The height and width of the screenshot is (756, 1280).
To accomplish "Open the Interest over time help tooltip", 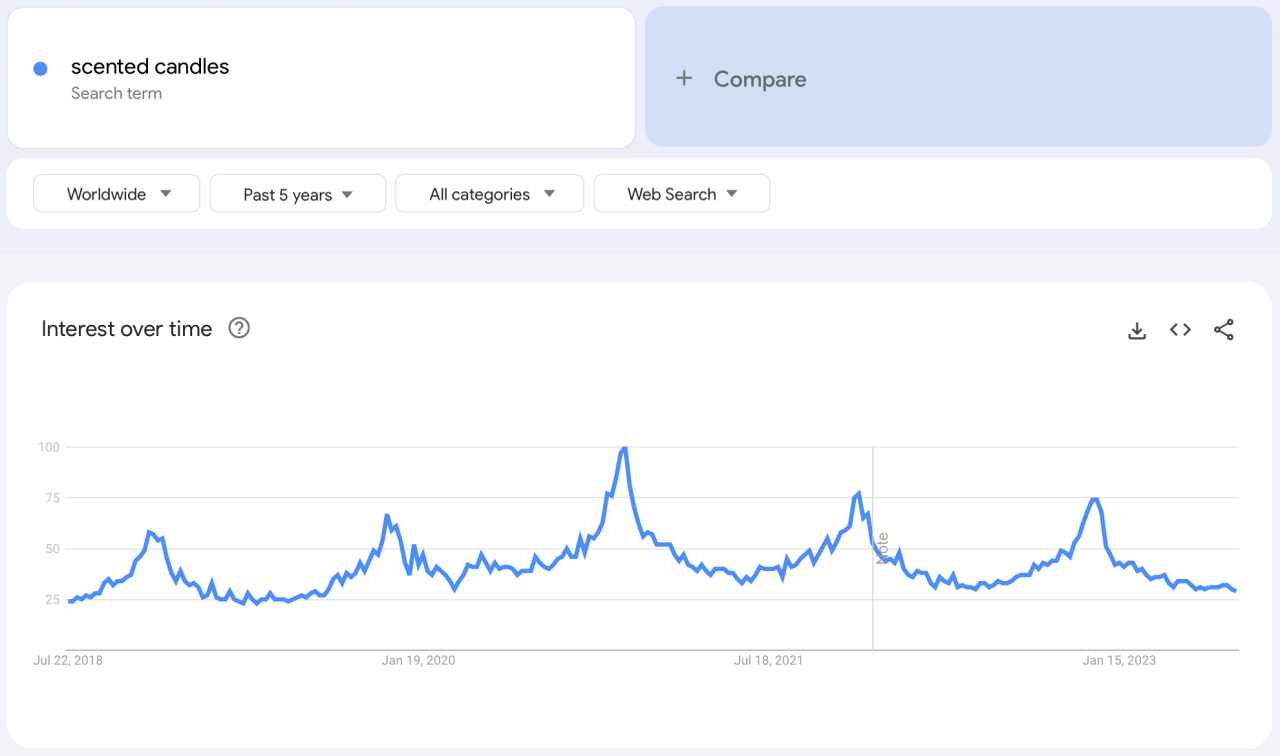I will pyautogui.click(x=238, y=328).
